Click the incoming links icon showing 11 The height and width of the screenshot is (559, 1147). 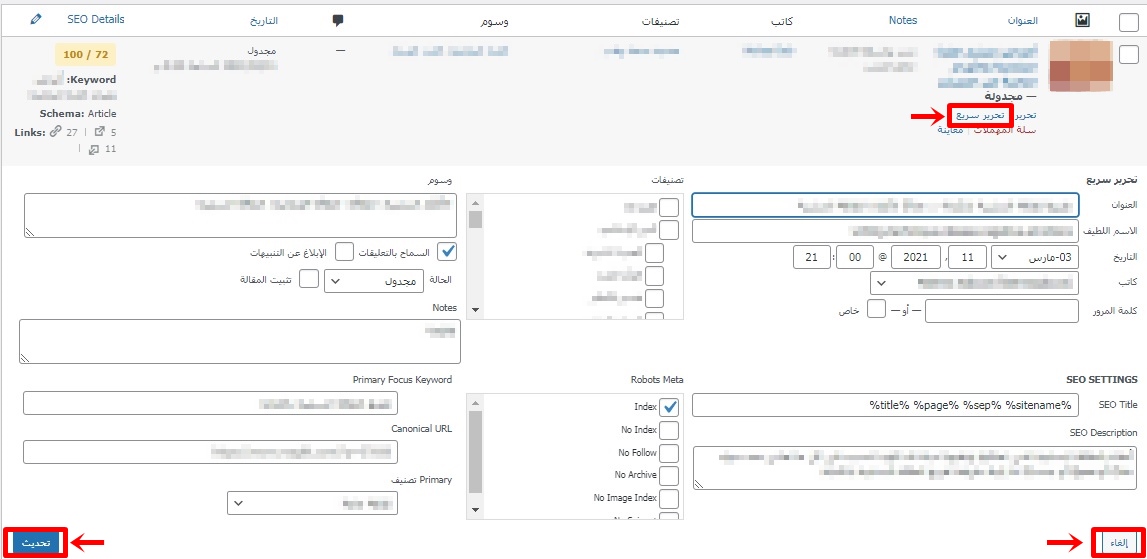[93, 149]
